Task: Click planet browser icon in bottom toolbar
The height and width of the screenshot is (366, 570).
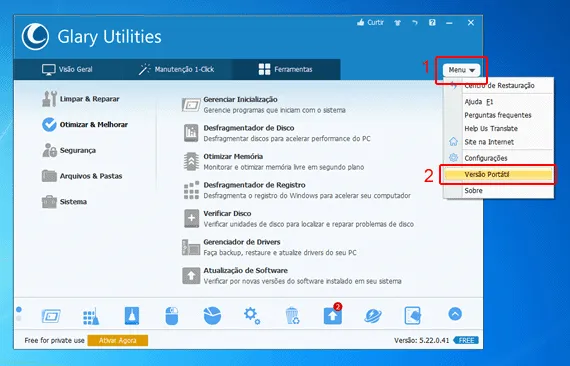Action: click(373, 315)
